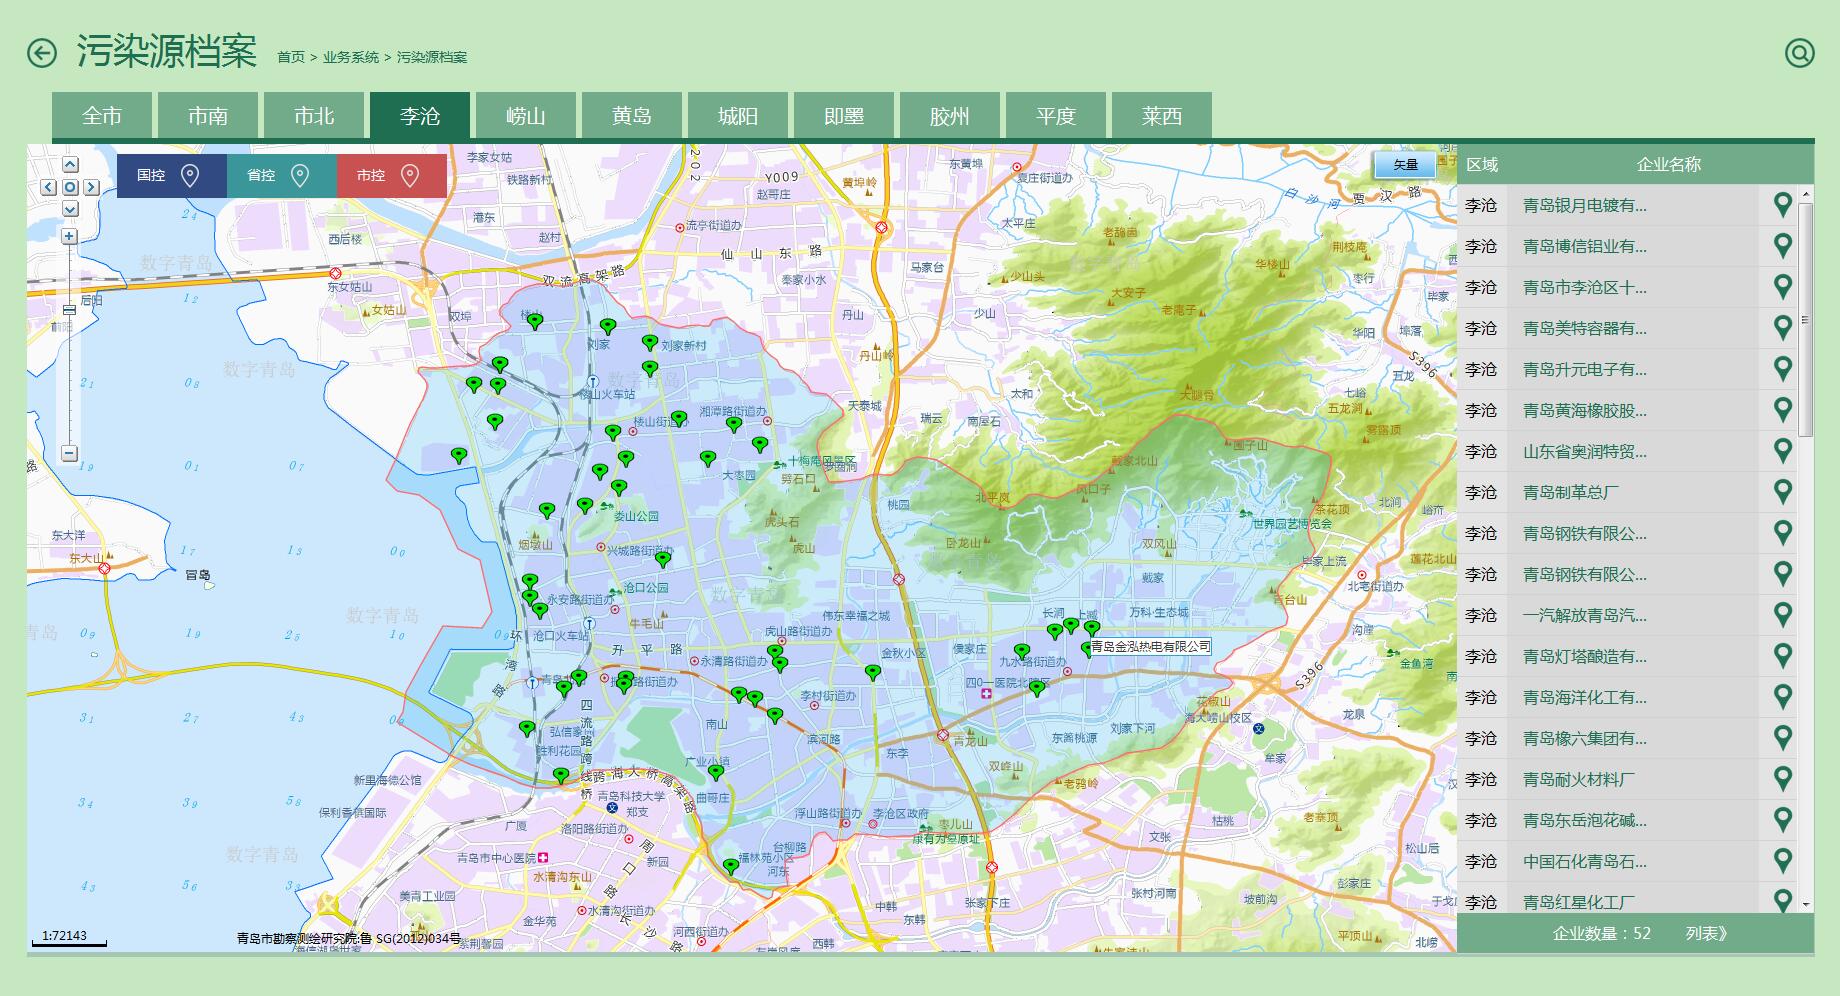Viewport: 1840px width, 996px height.
Task: Pan the map up with the arrow
Action: 70,165
